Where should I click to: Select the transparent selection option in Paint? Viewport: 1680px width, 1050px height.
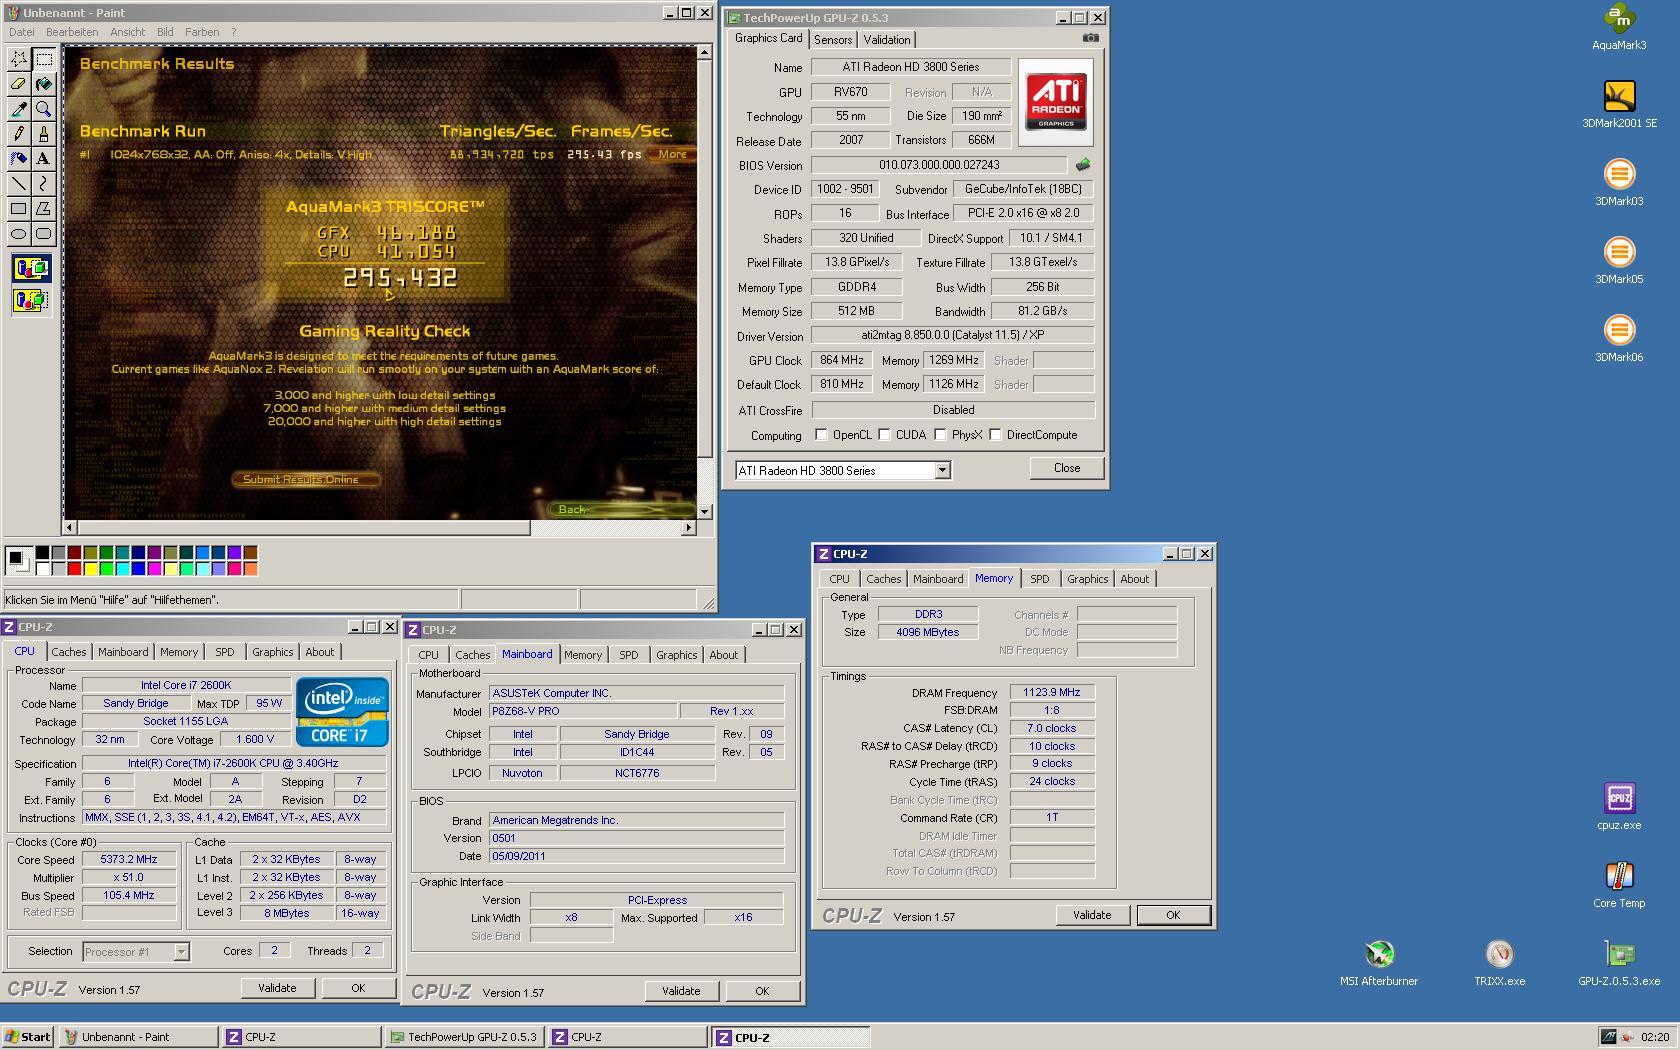click(31, 300)
